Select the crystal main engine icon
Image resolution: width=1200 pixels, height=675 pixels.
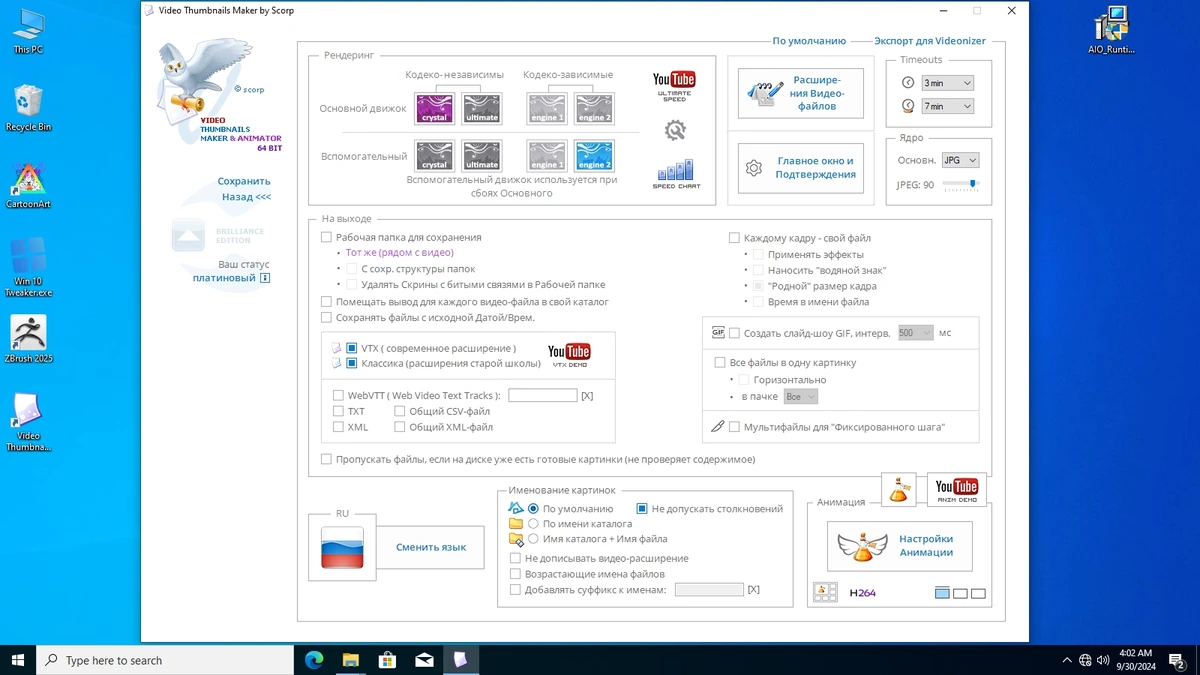(434, 108)
